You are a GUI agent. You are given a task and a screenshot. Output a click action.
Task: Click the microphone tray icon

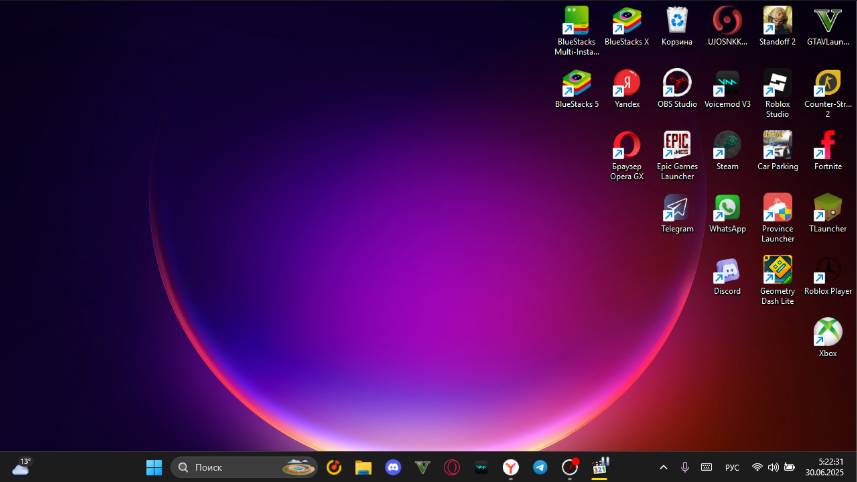(685, 467)
